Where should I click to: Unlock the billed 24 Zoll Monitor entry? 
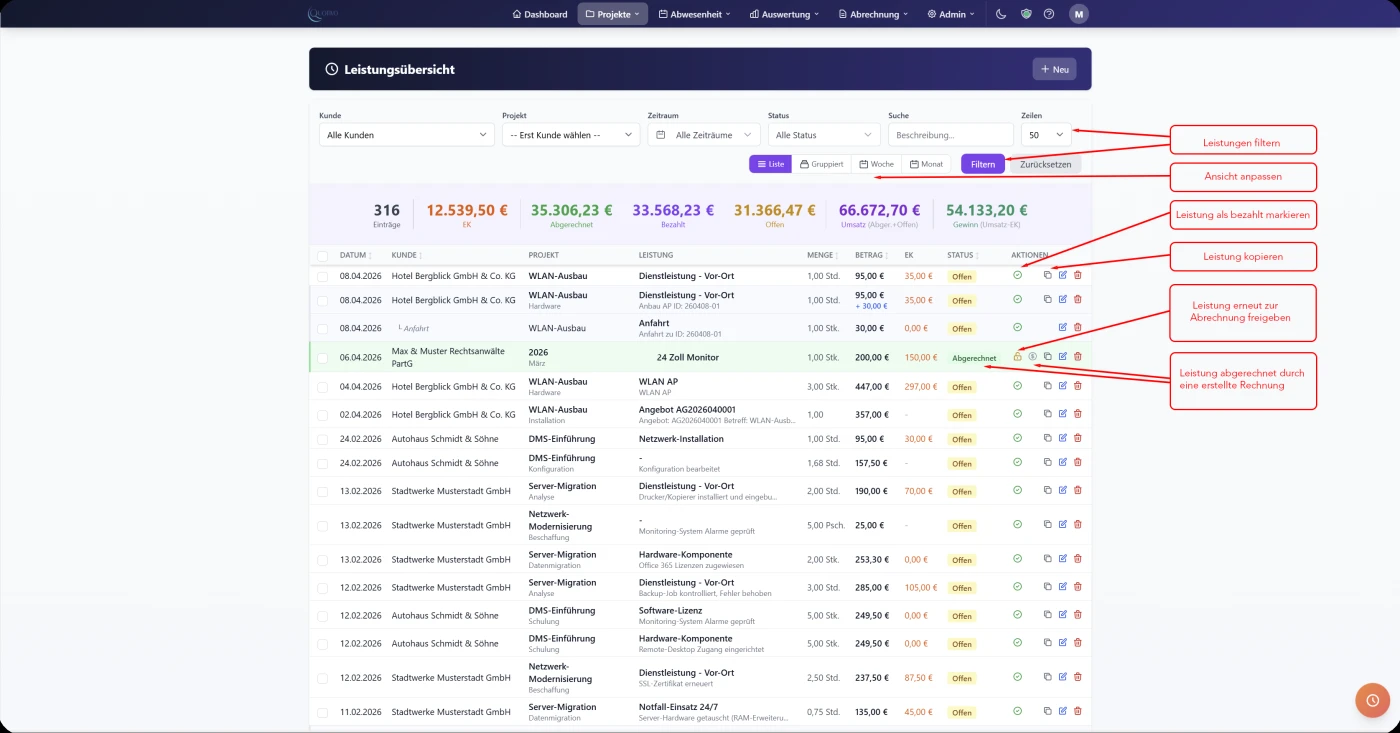(1018, 357)
